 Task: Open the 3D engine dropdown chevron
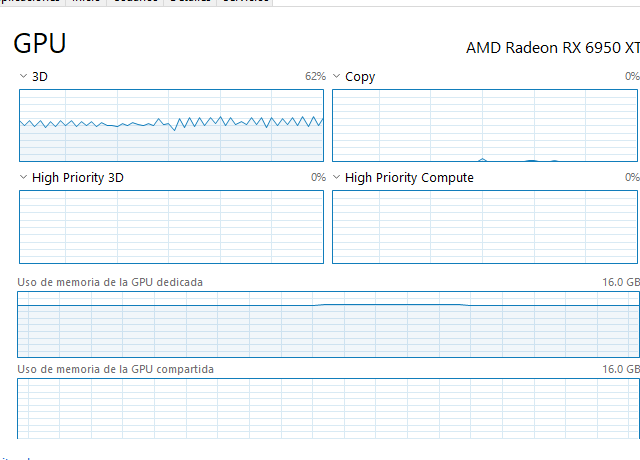tap(24, 76)
